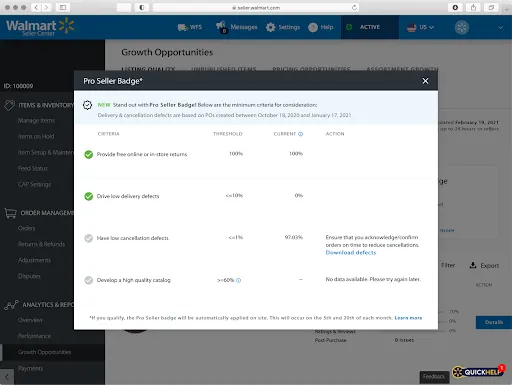Select Growth Opportunities in sidebar
512x385 pixels.
(x=44, y=352)
